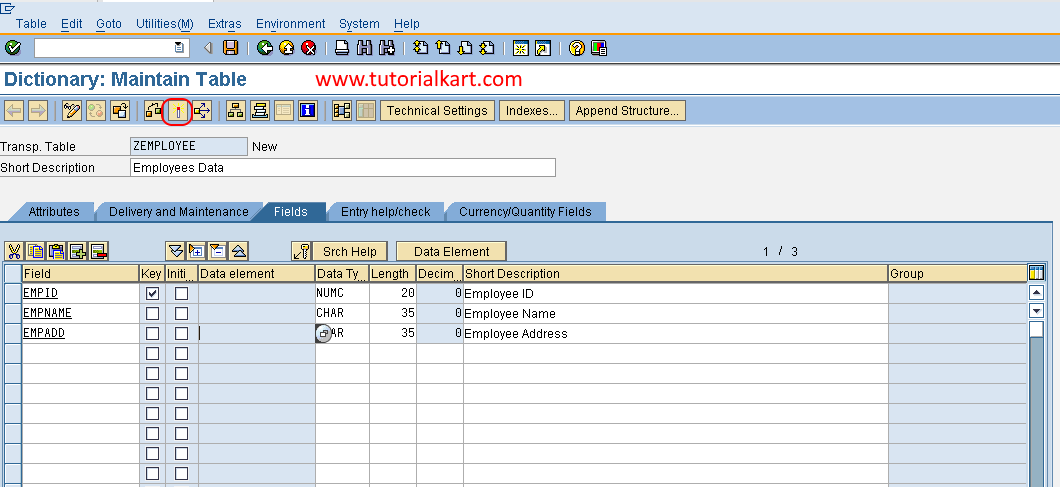1060x487 pixels.
Task: Click the Where-used list icon
Action: (x=202, y=110)
